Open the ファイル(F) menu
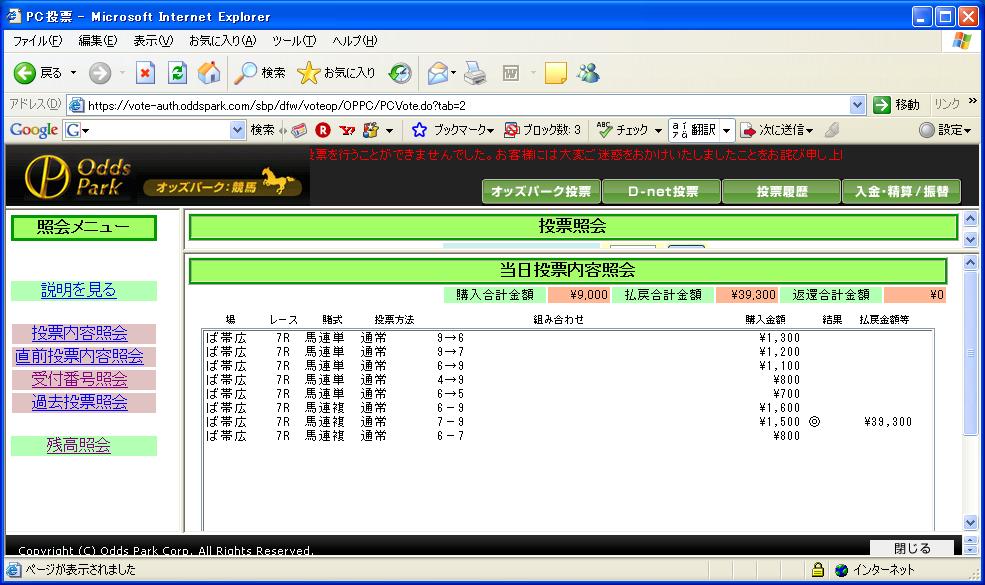Image resolution: width=985 pixels, height=585 pixels. click(38, 41)
